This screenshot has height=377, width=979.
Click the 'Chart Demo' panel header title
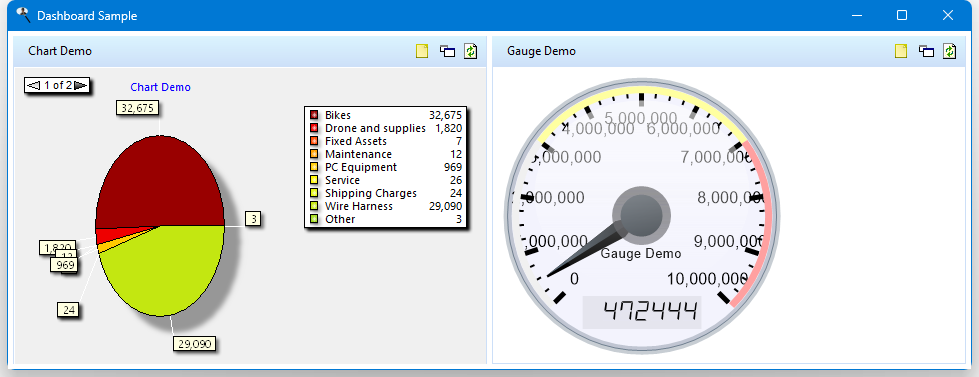60,51
